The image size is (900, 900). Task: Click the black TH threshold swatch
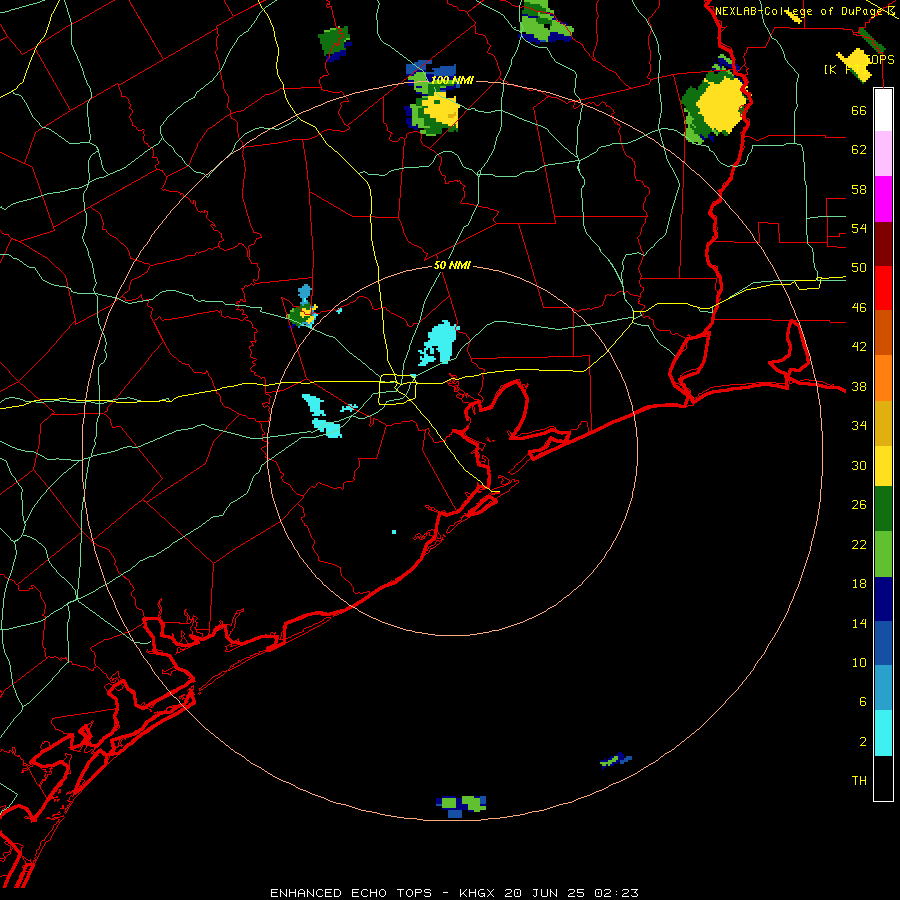click(883, 778)
